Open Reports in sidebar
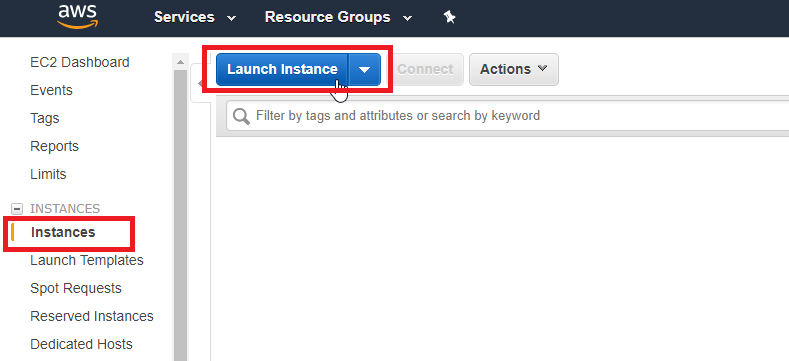This screenshot has height=361, width=789. [54, 147]
